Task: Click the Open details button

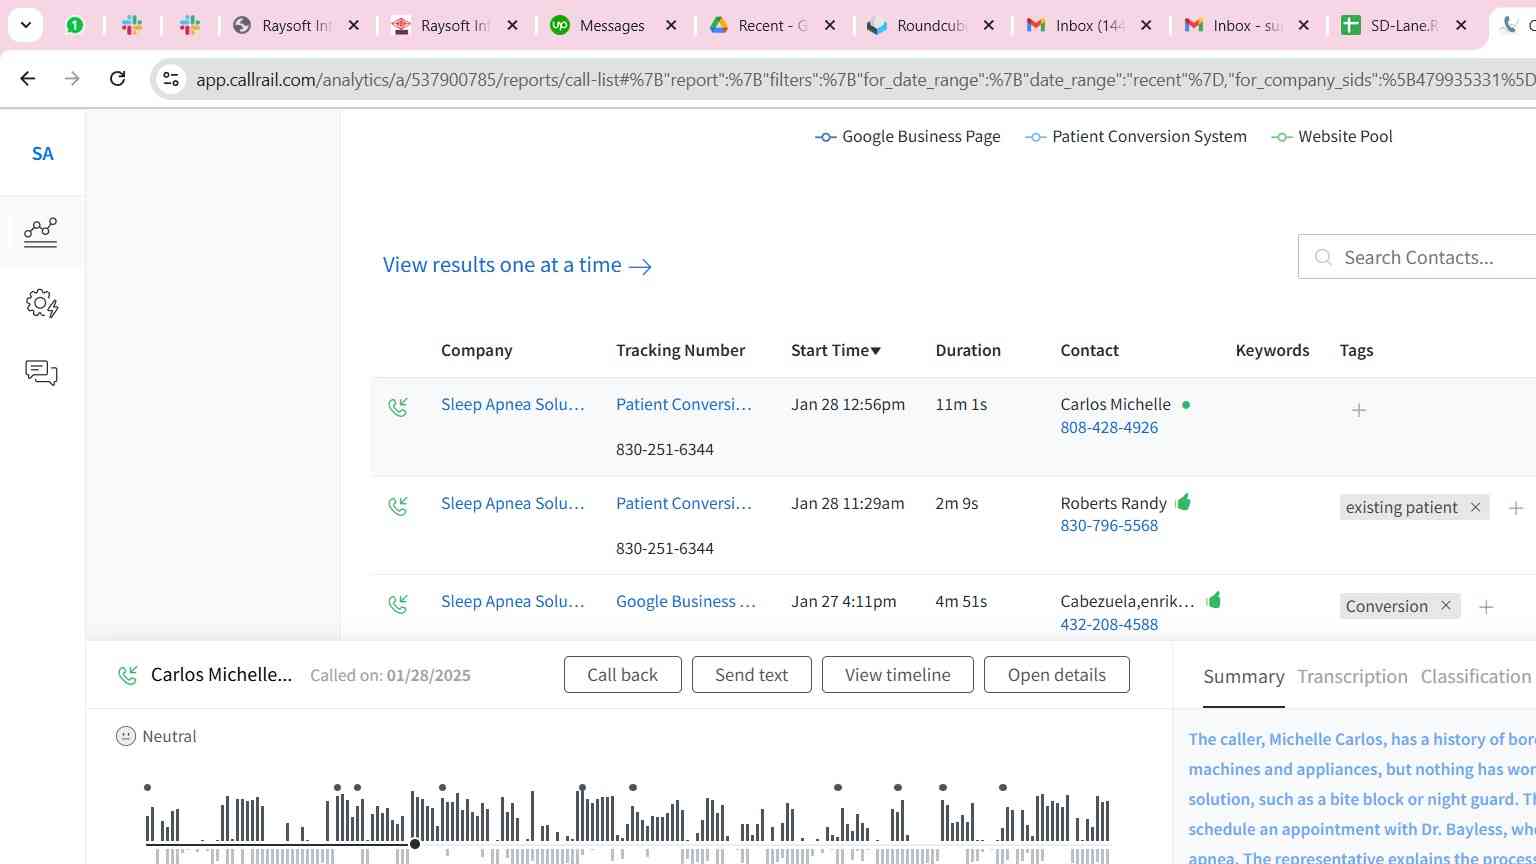Action: 1056,675
